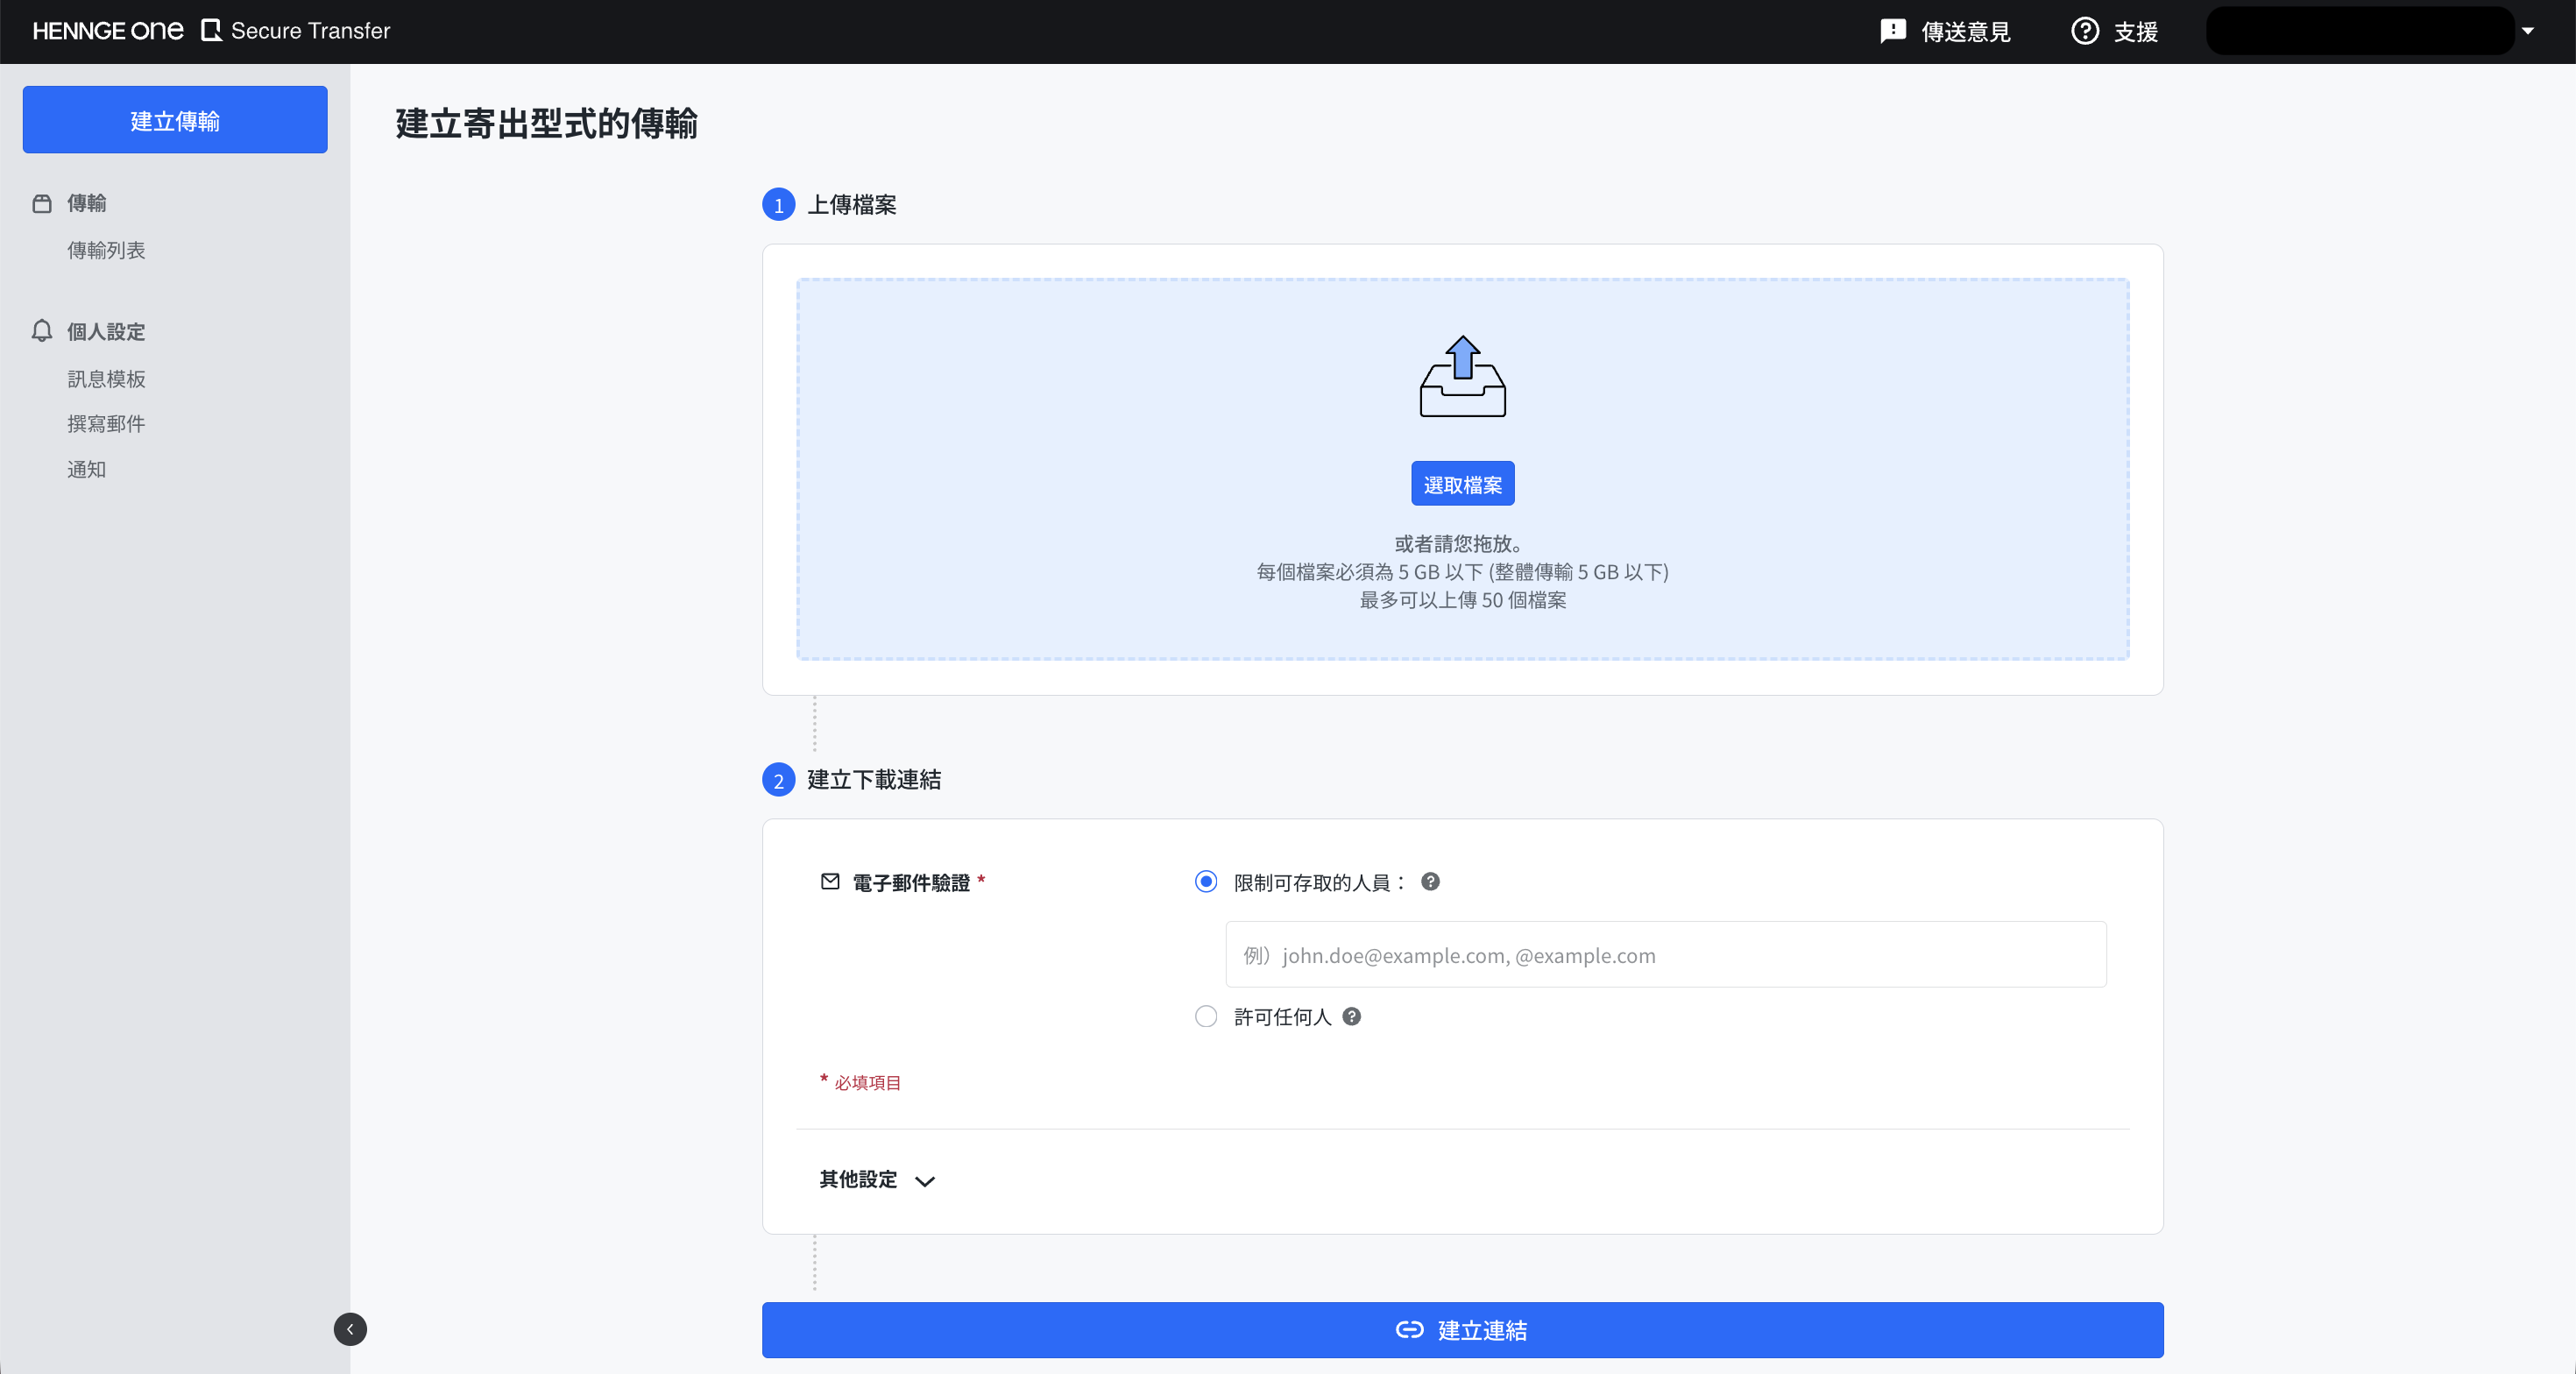Click the email address input field
The width and height of the screenshot is (2576, 1374).
click(1666, 955)
